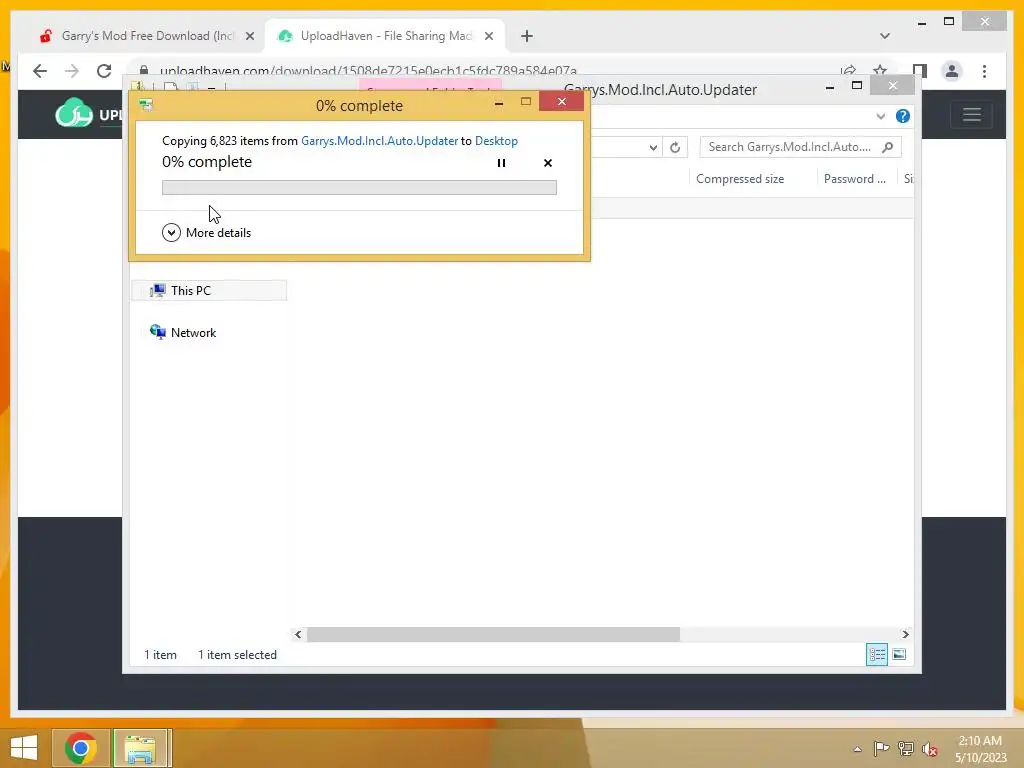Click the horizontal scrollbar thumb in Explorer
The width and height of the screenshot is (1024, 768).
tap(493, 634)
